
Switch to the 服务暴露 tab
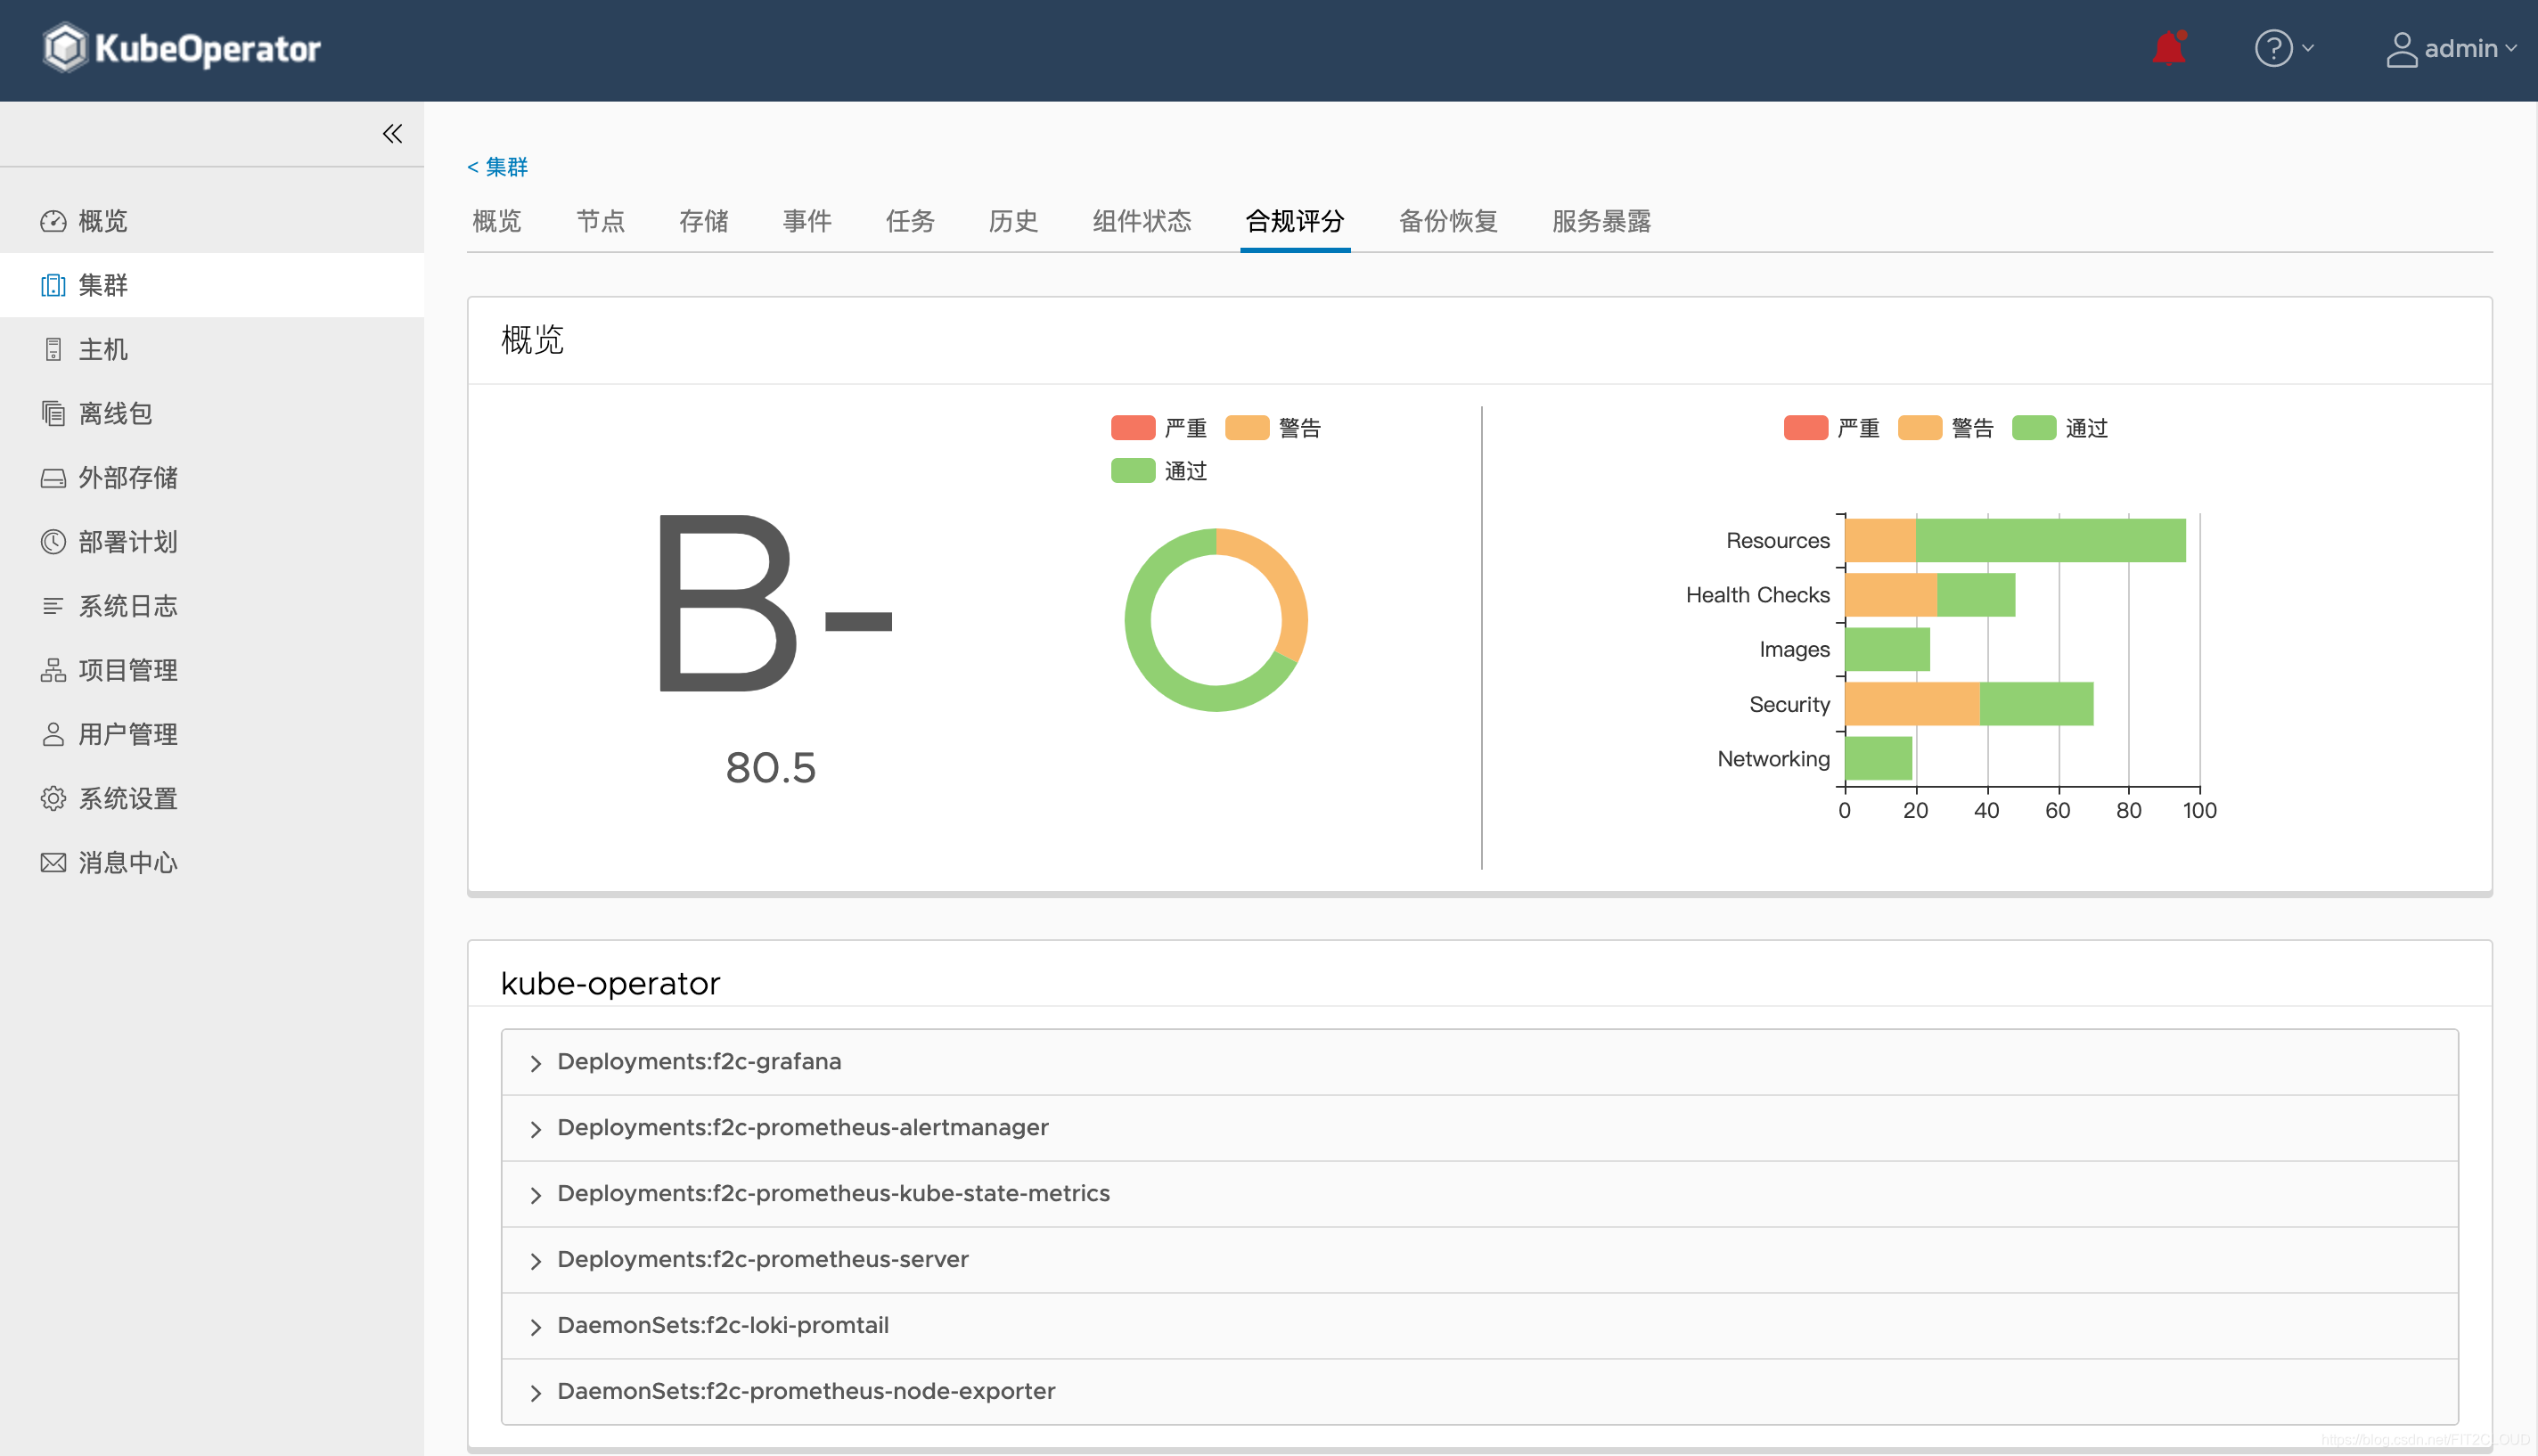(x=1602, y=221)
